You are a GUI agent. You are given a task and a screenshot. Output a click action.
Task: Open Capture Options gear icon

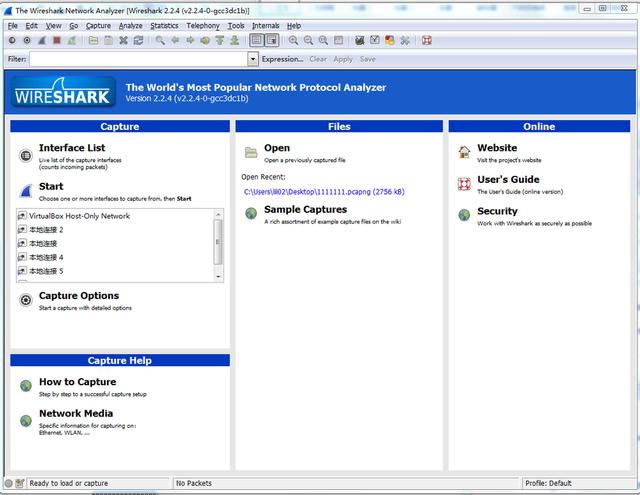[x=26, y=300]
